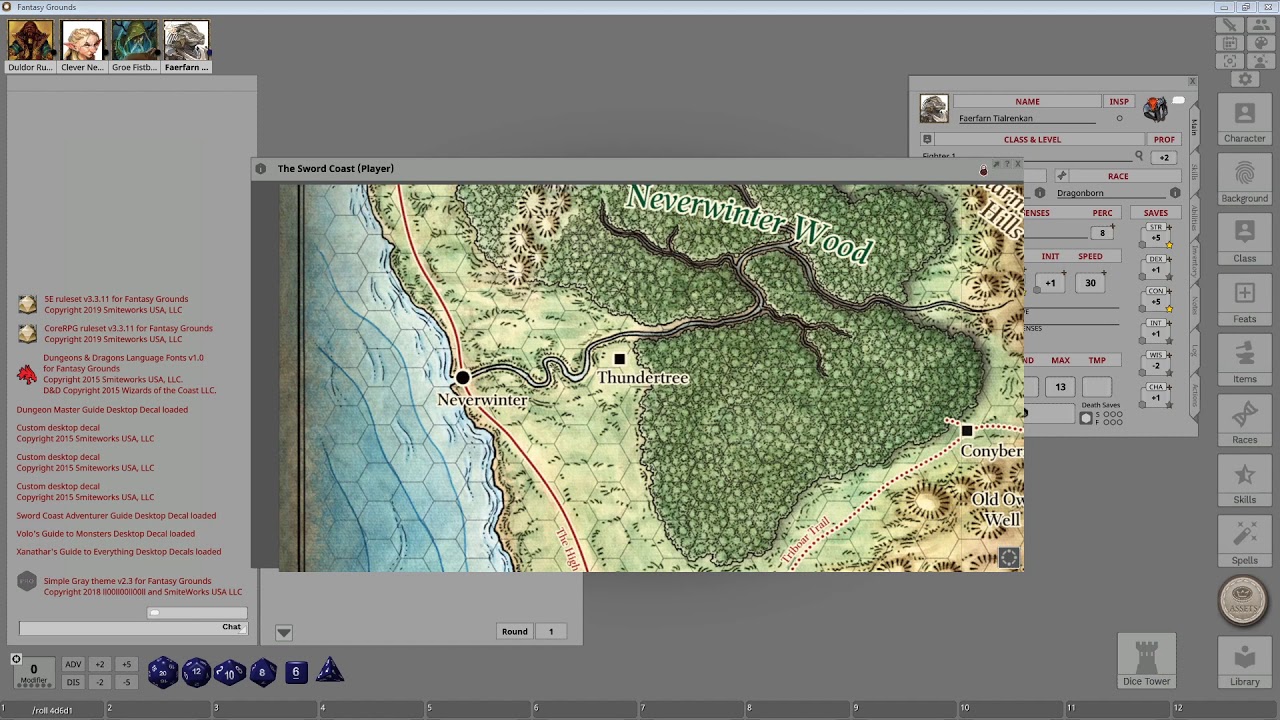Select Clever Ne... character portrait
Image resolution: width=1280 pixels, height=720 pixels.
[x=82, y=47]
